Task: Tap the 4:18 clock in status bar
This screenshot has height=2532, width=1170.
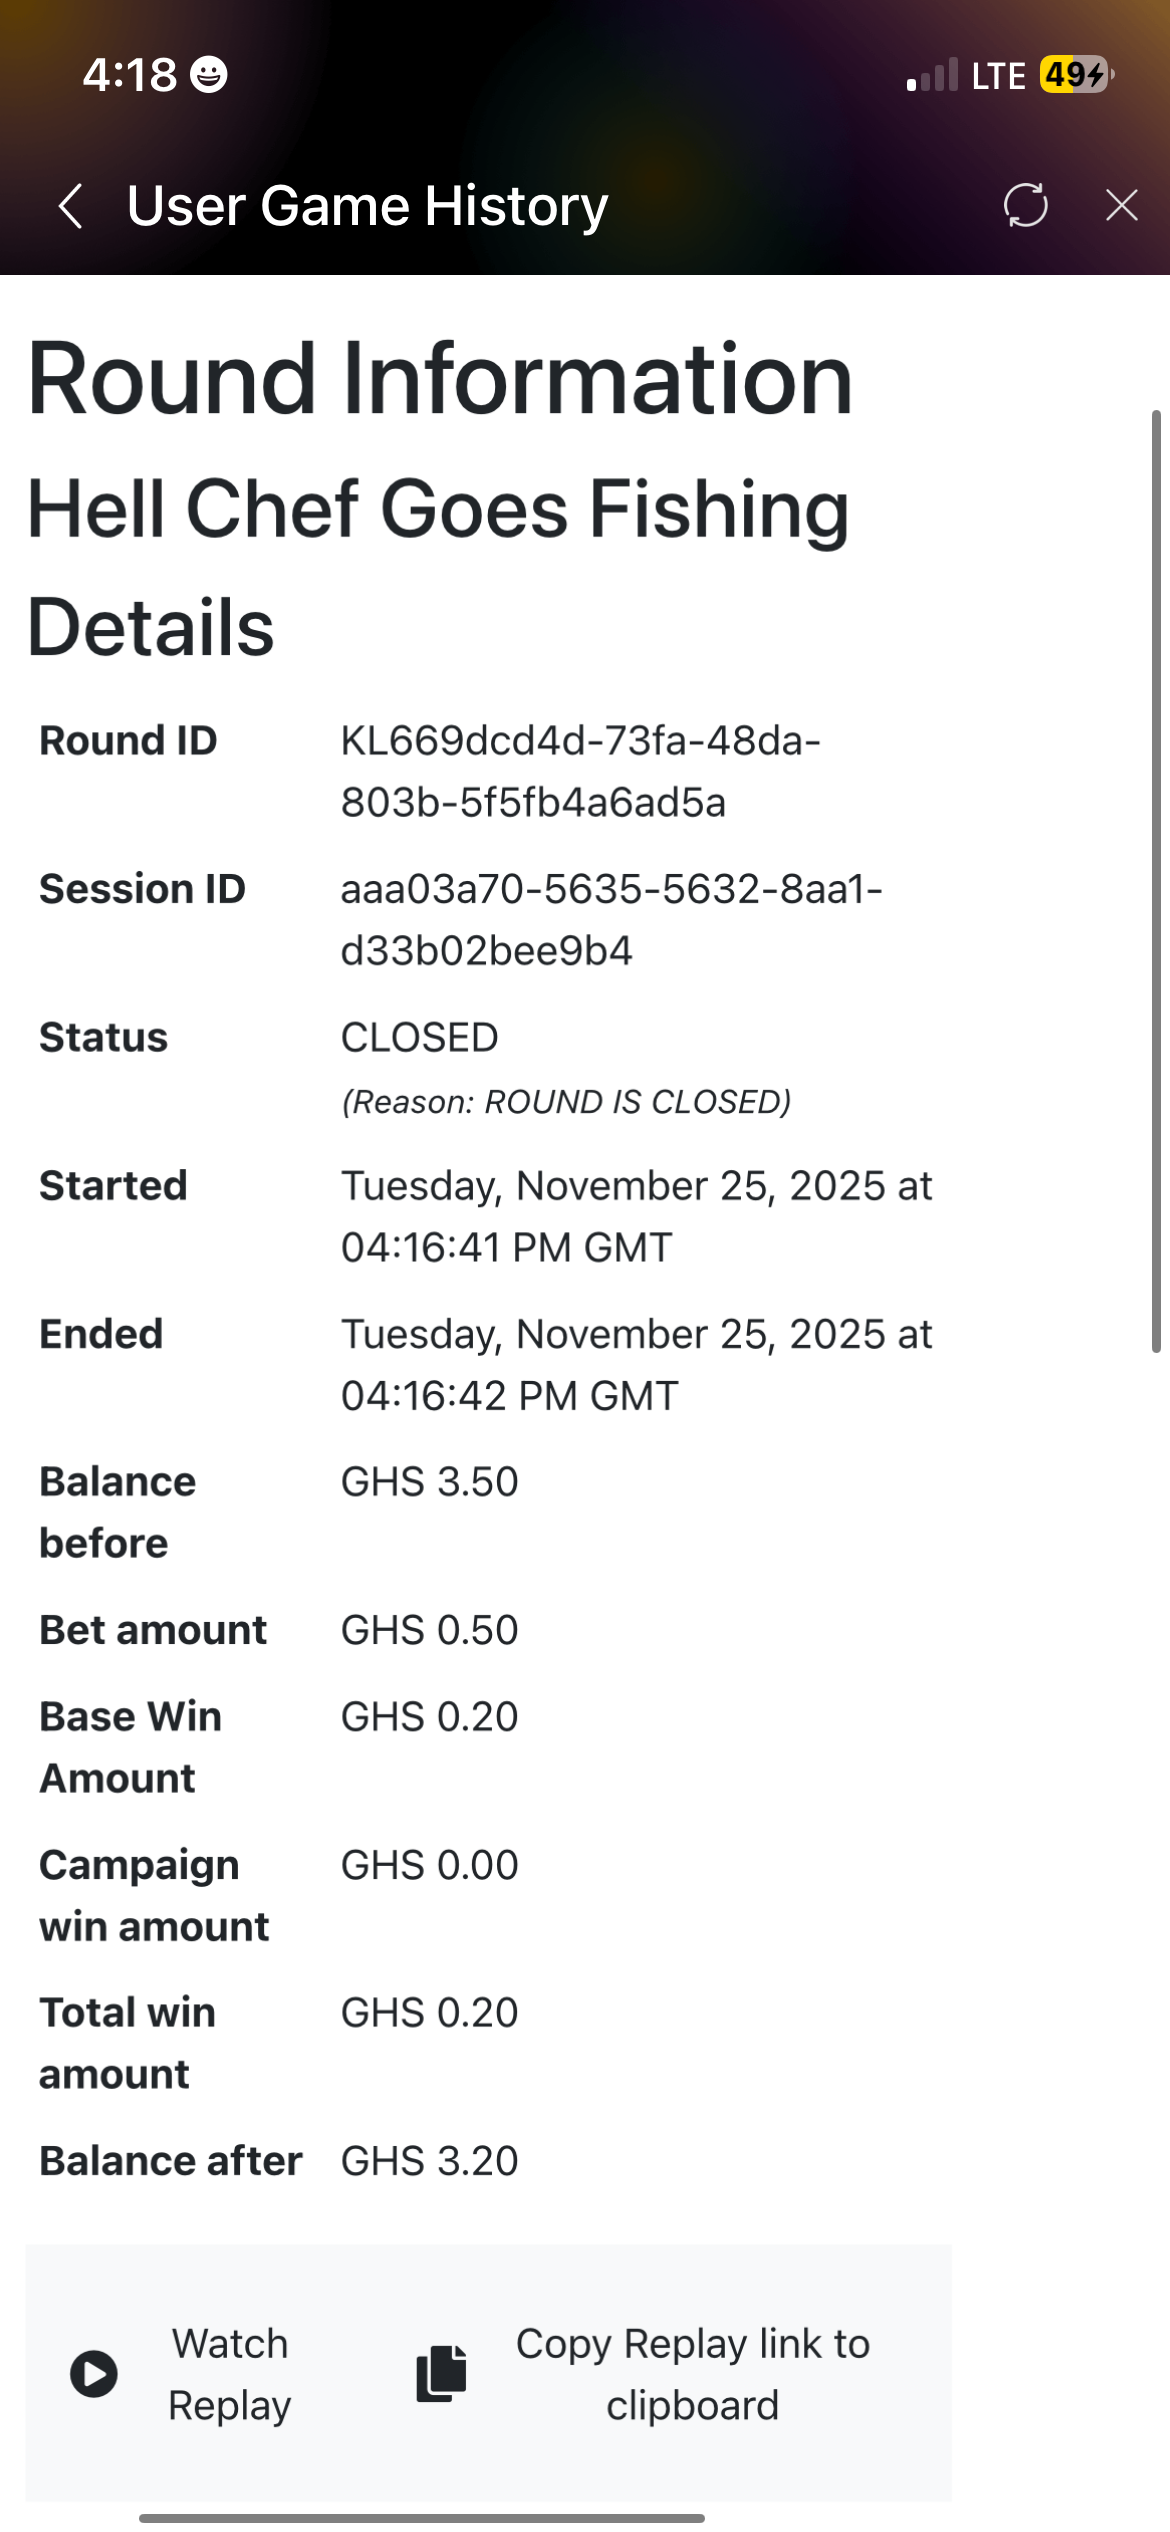Action: pos(130,75)
